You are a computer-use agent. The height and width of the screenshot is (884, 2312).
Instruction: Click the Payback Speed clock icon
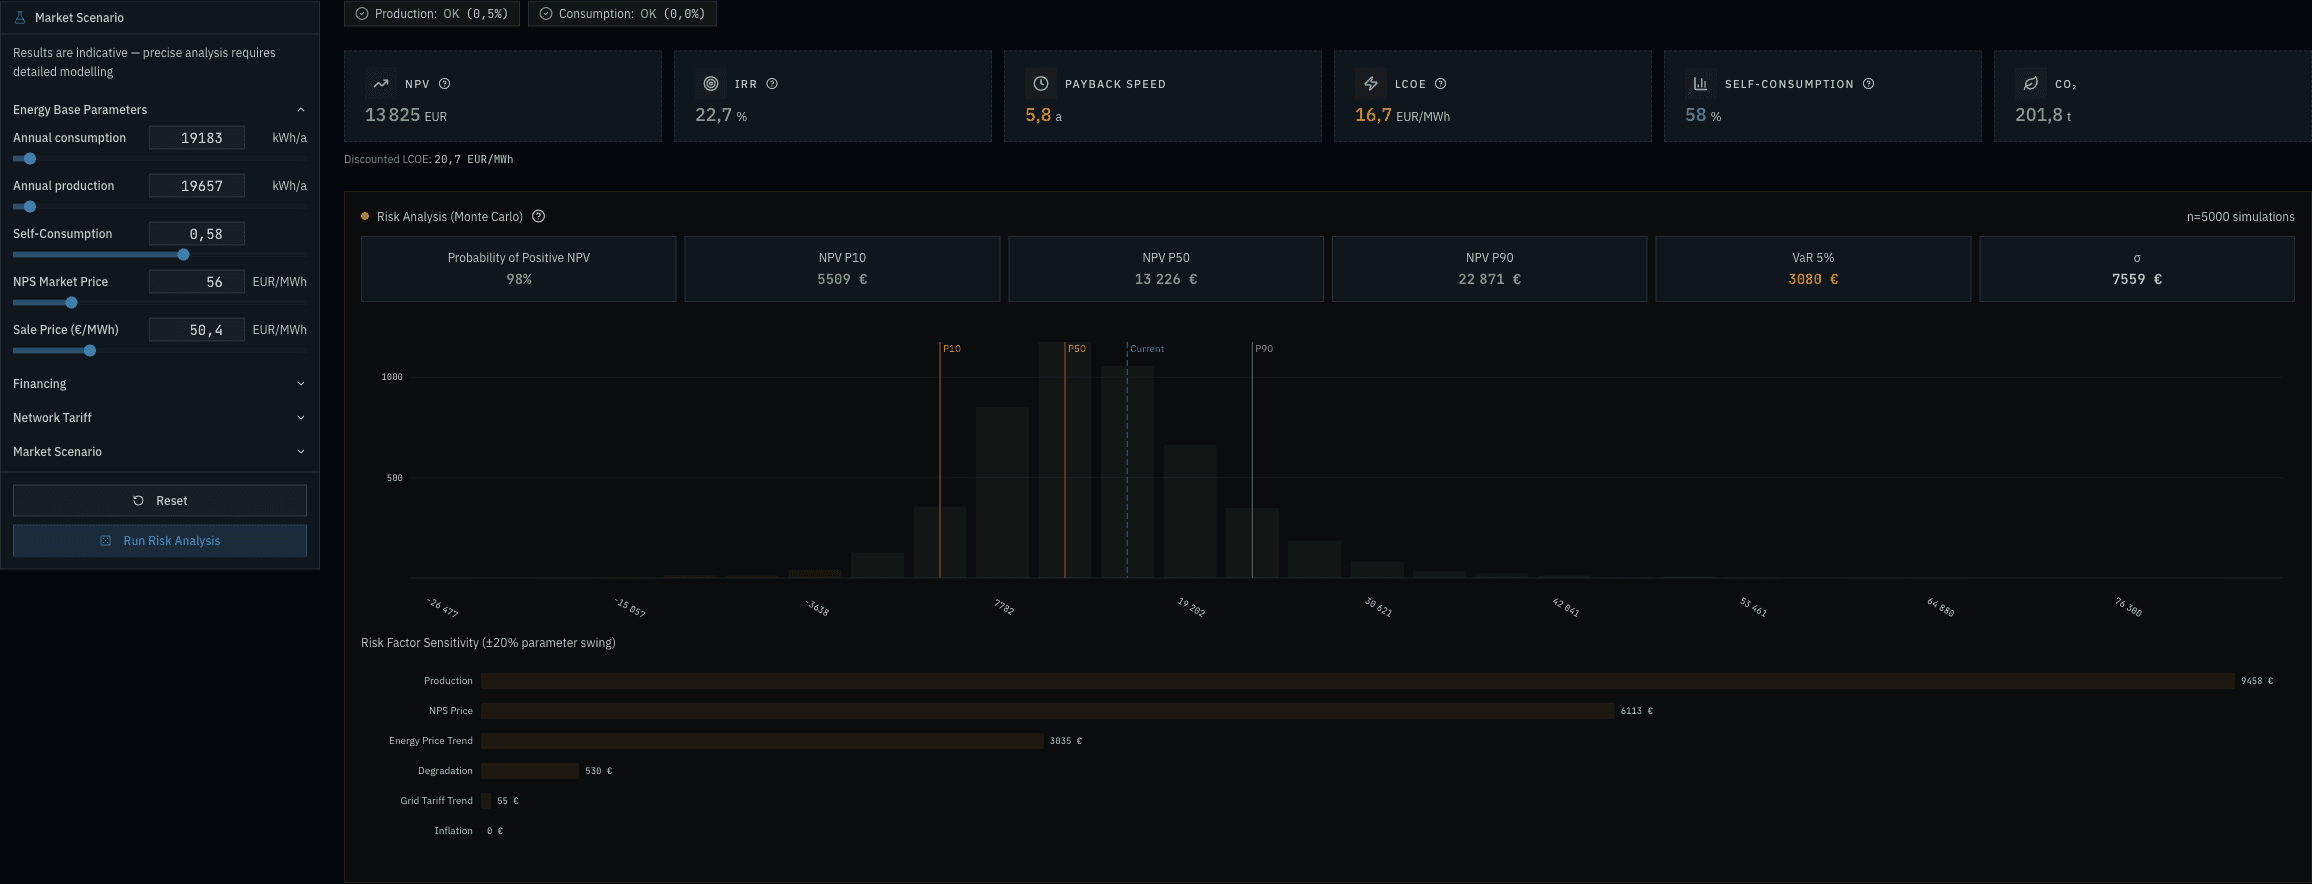(x=1041, y=84)
